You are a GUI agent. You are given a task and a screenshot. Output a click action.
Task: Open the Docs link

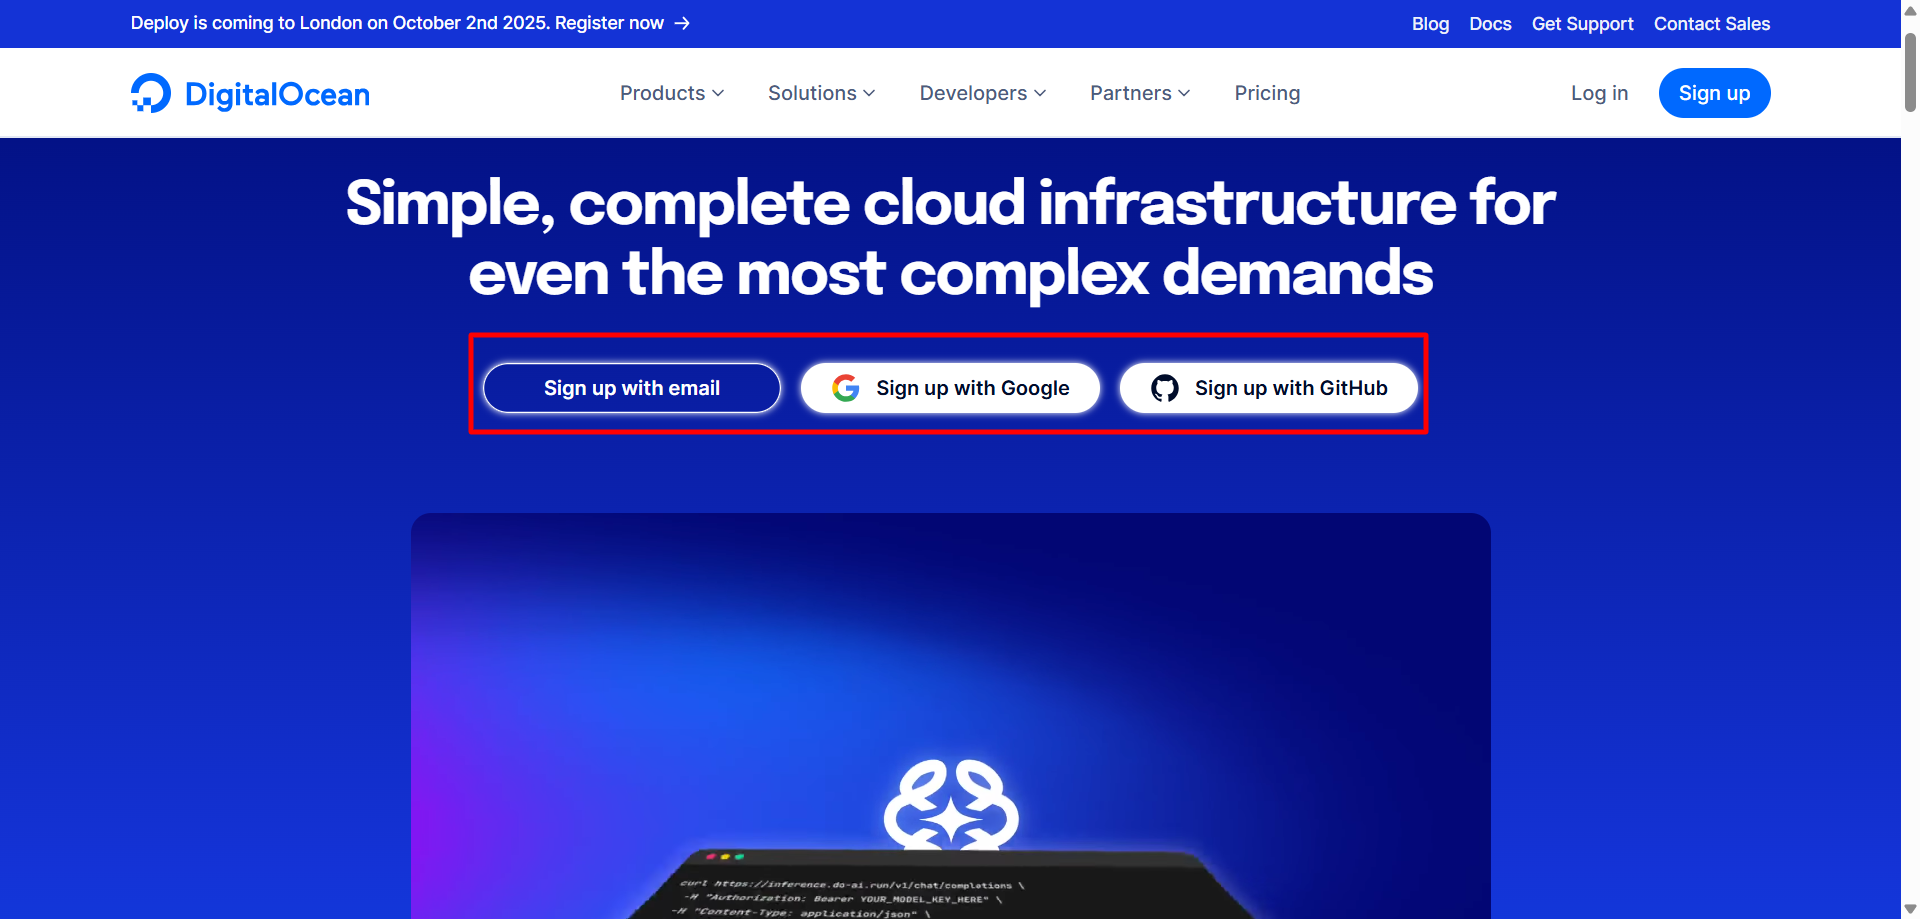1490,24
